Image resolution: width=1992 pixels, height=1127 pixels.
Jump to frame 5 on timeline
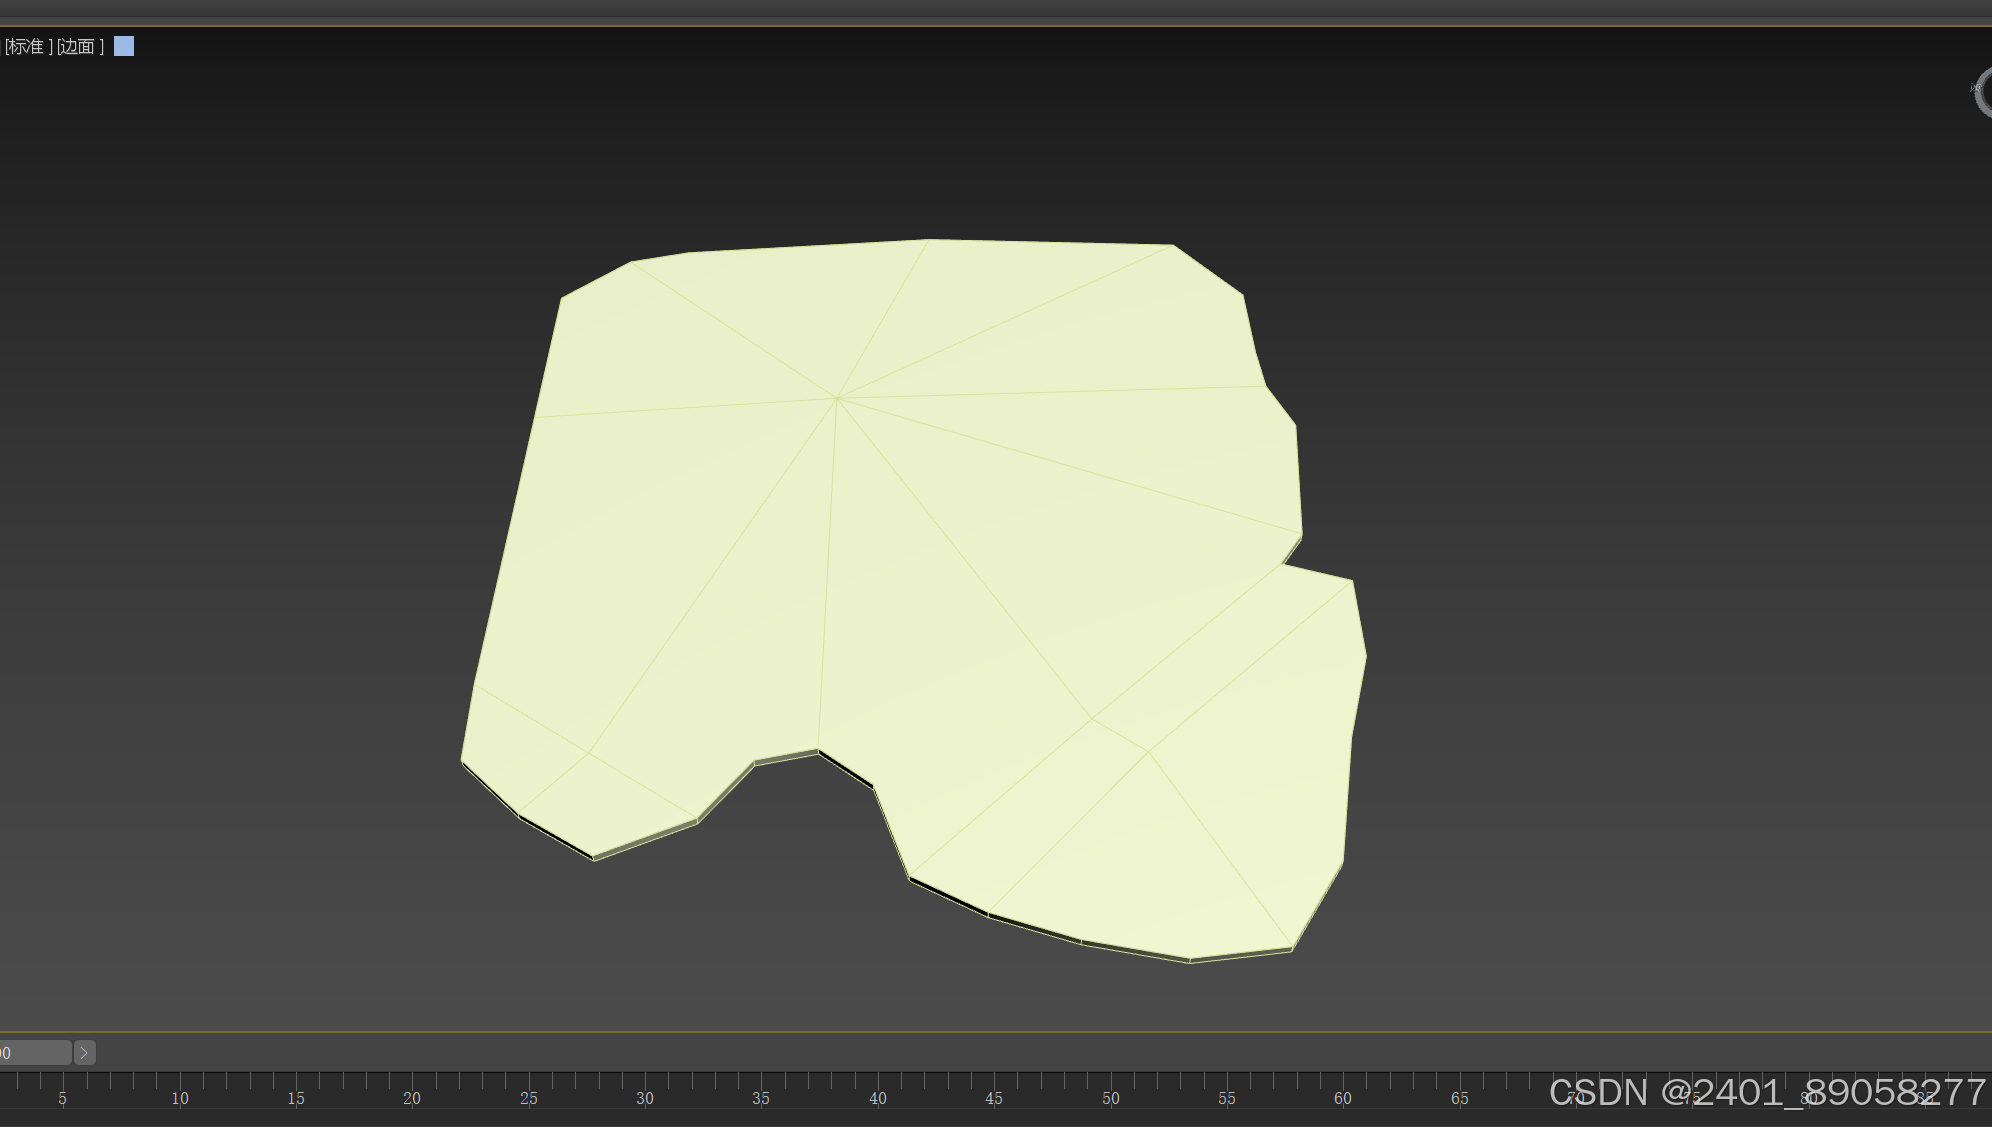pyautogui.click(x=62, y=1097)
